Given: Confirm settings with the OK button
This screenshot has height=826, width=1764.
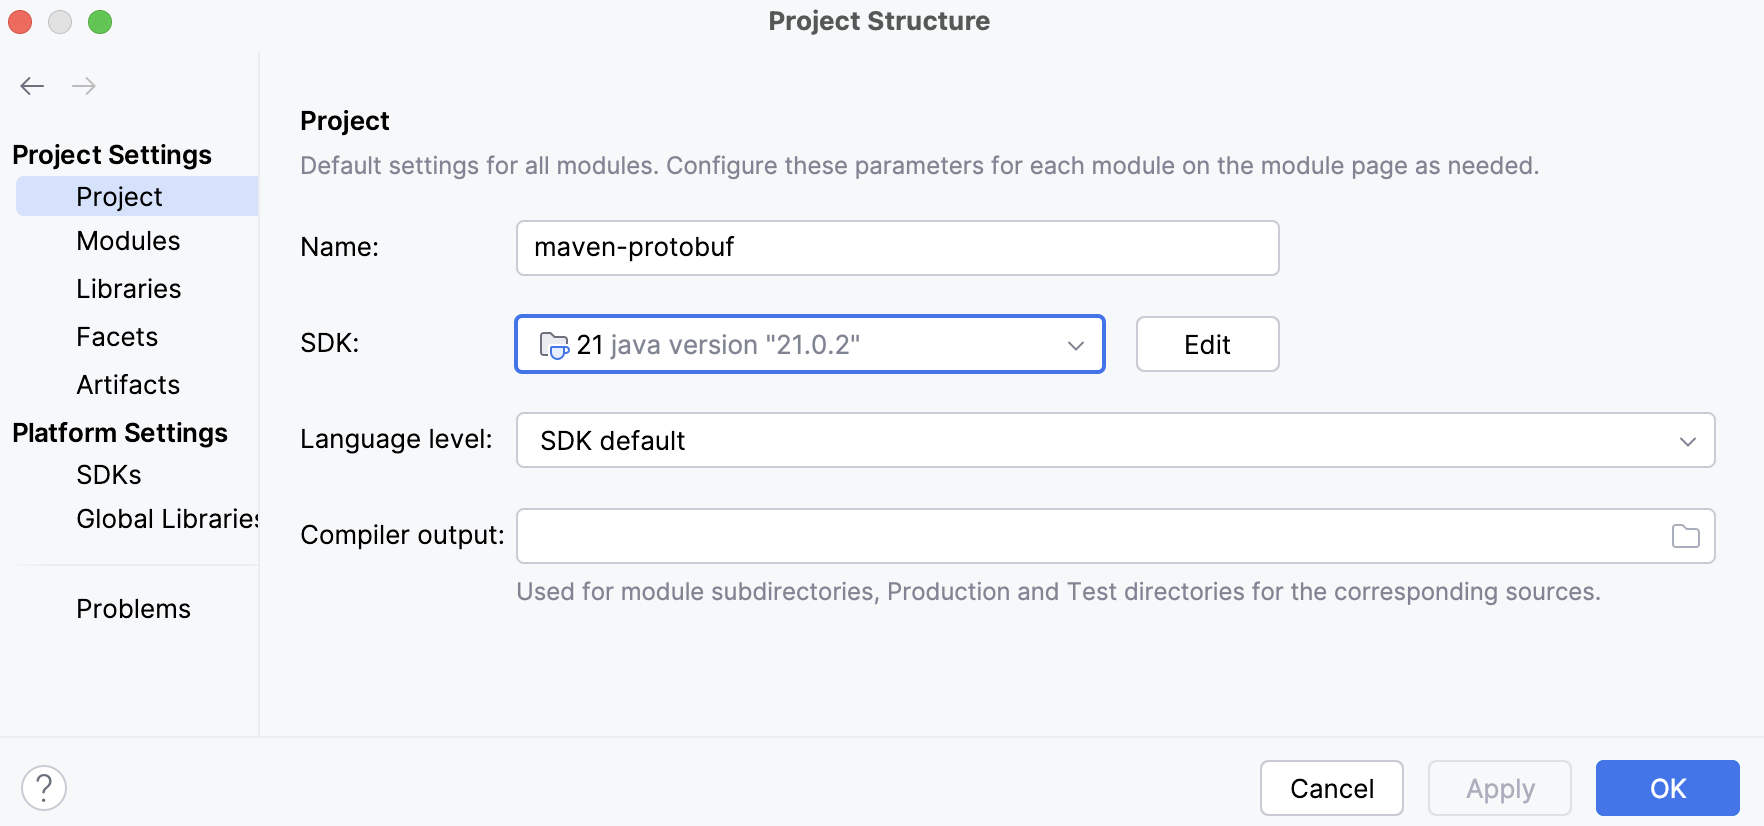Looking at the screenshot, I should click(x=1667, y=788).
